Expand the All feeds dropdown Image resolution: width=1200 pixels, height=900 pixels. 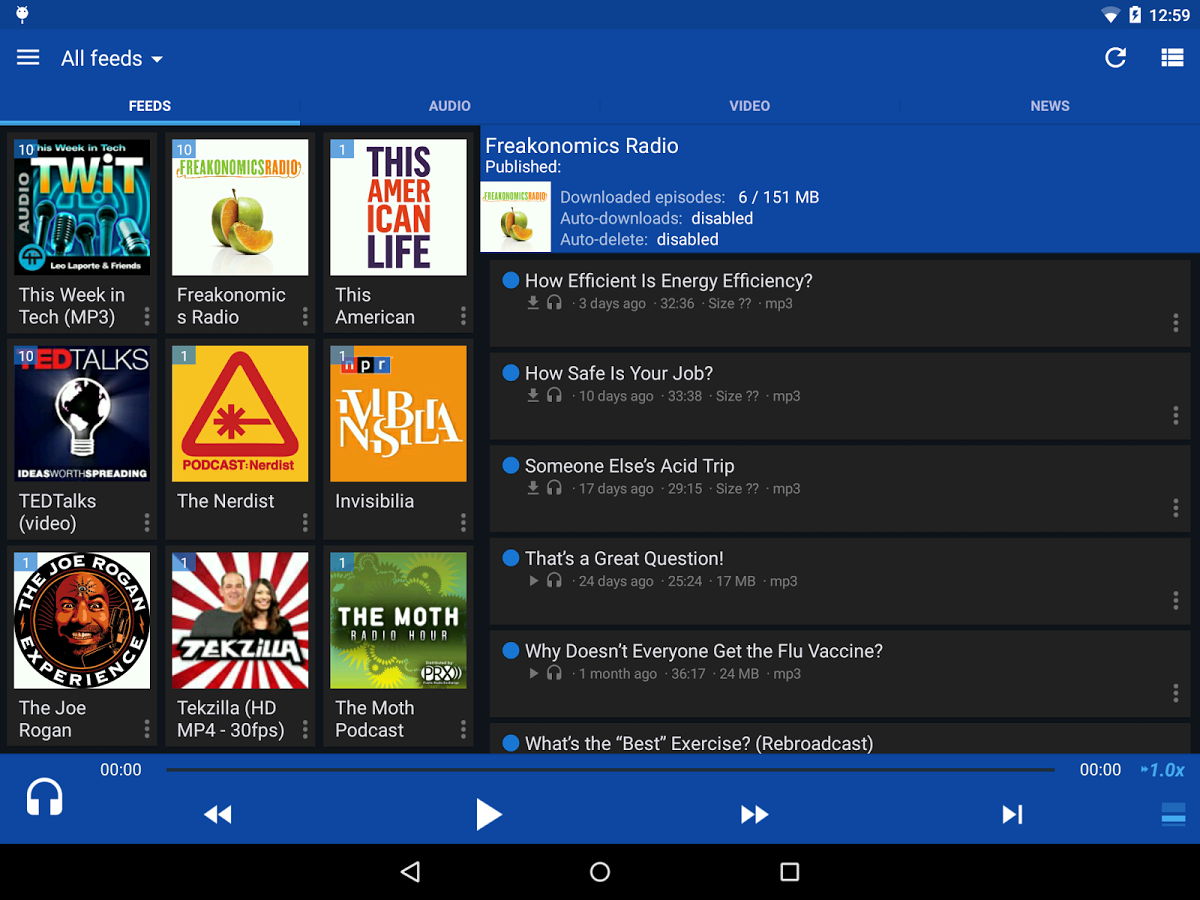(111, 59)
